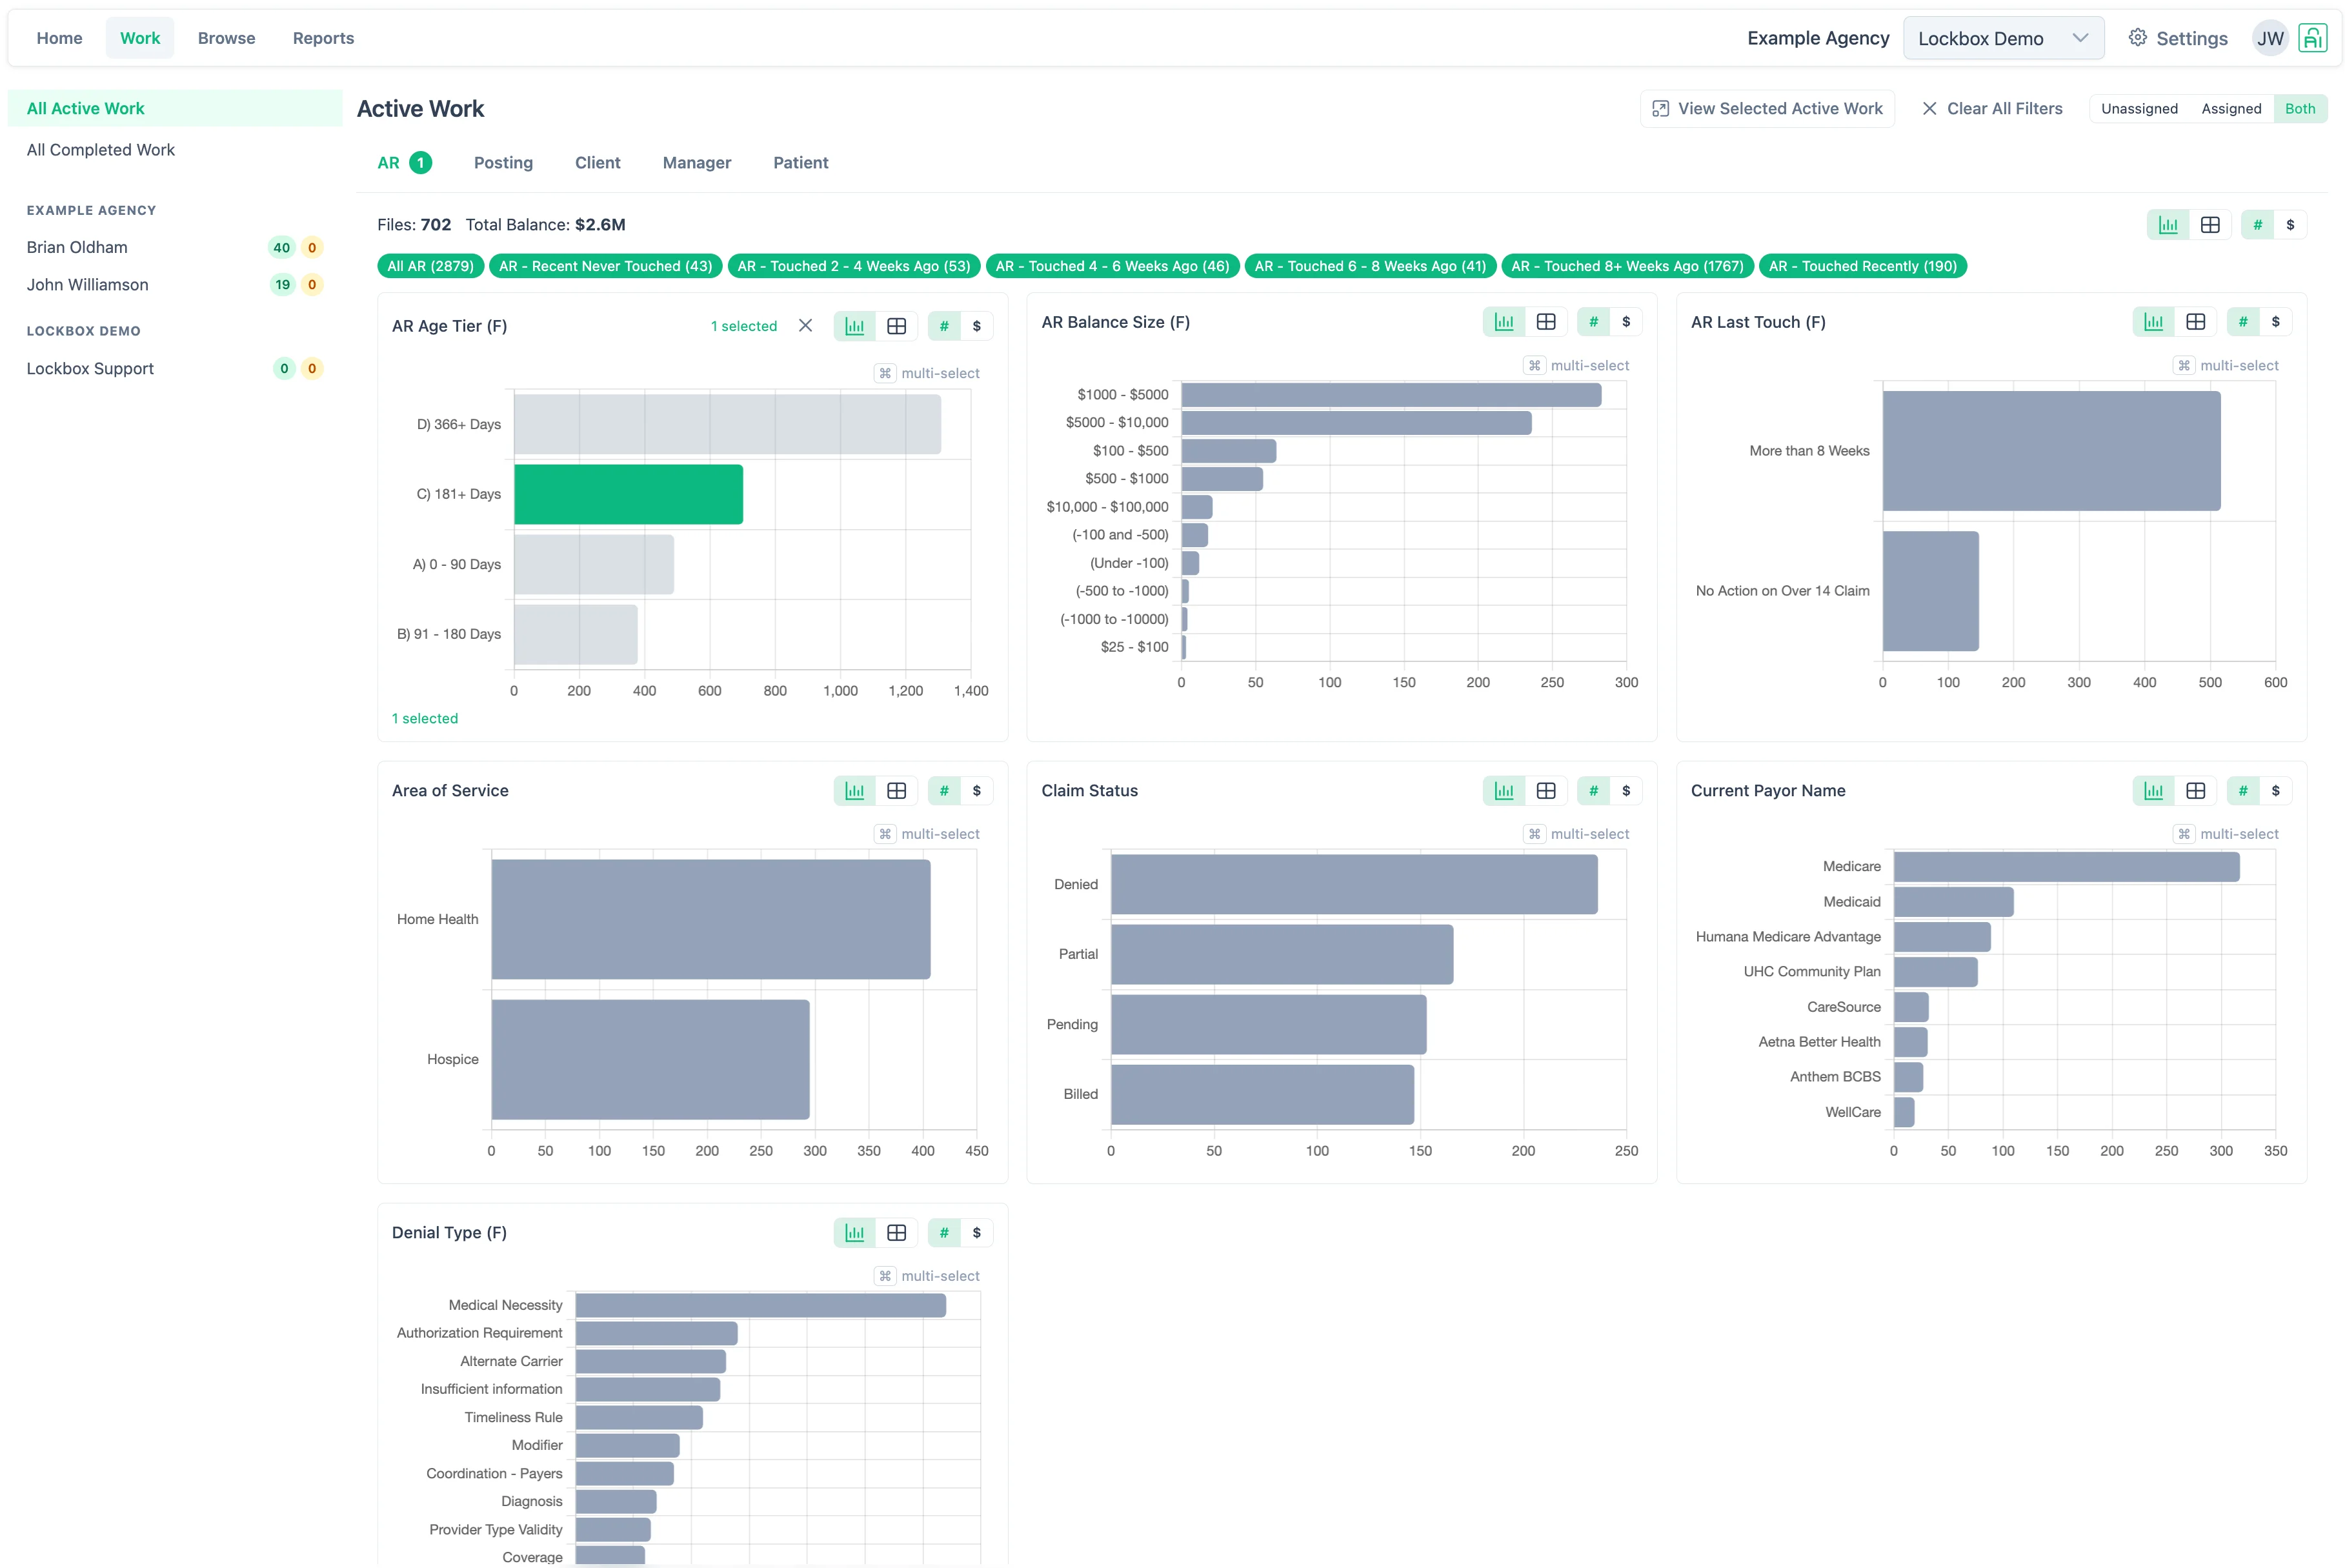Switch to the Client tab
This screenshot has height=1568, width=2345.
click(x=597, y=163)
